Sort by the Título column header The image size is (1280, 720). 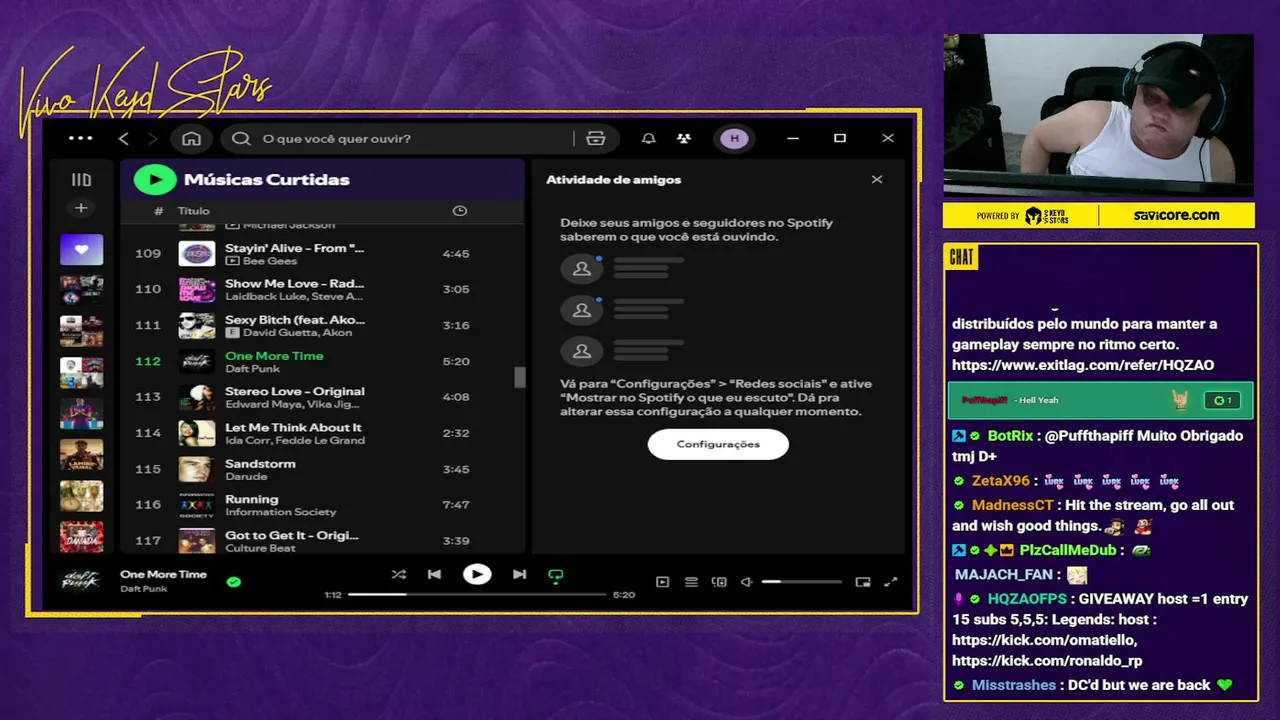click(x=194, y=211)
